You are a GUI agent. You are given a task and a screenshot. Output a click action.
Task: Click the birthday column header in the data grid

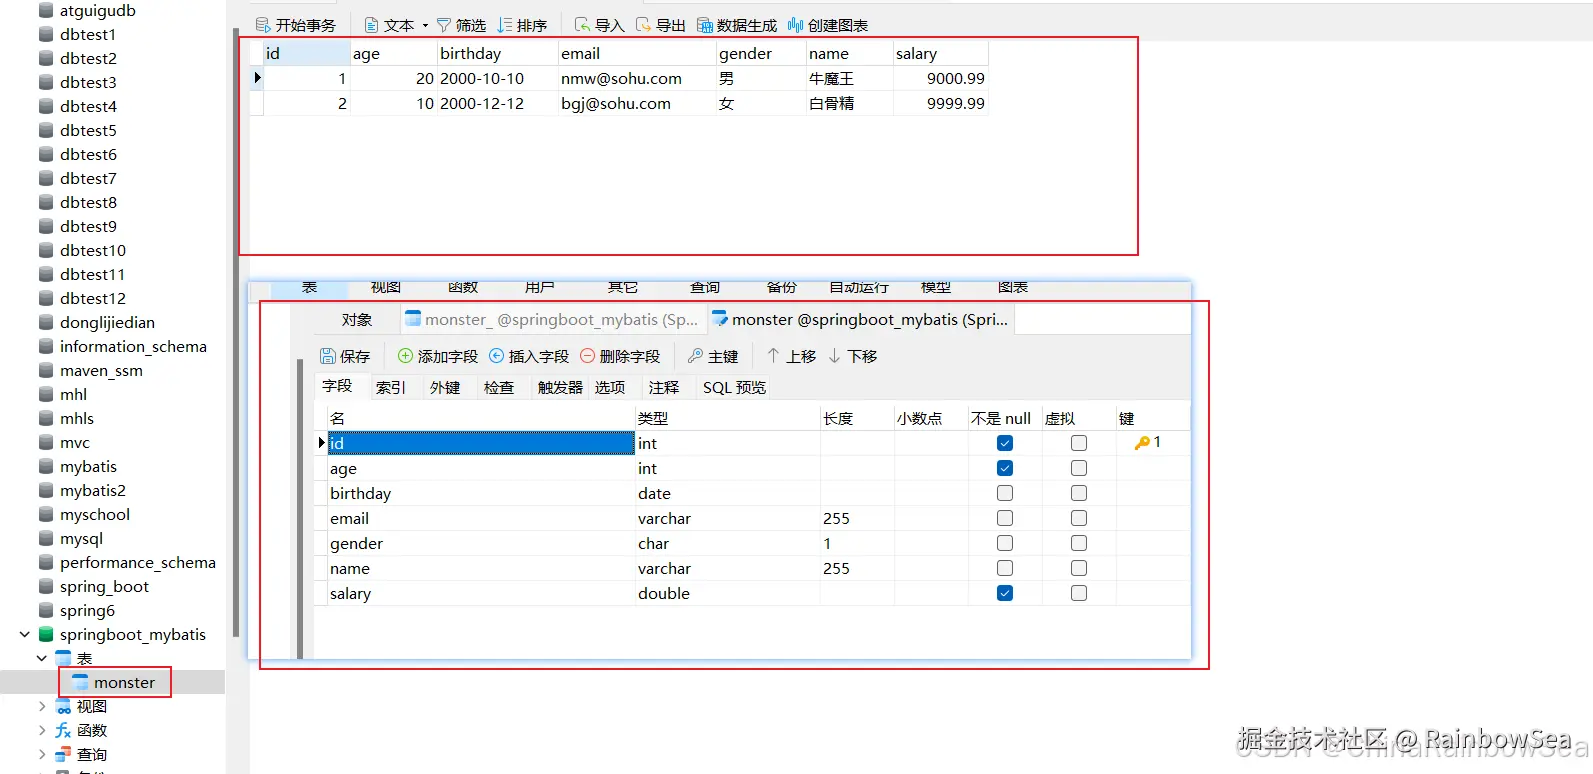point(498,53)
